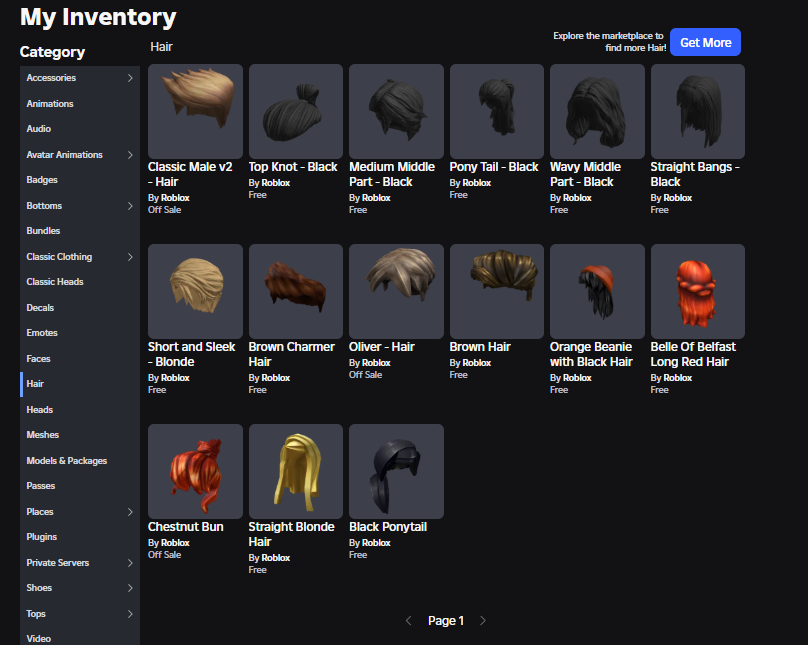Image resolution: width=808 pixels, height=645 pixels.
Task: Open the Orange Beanie with Black Hair title
Action: coord(591,354)
